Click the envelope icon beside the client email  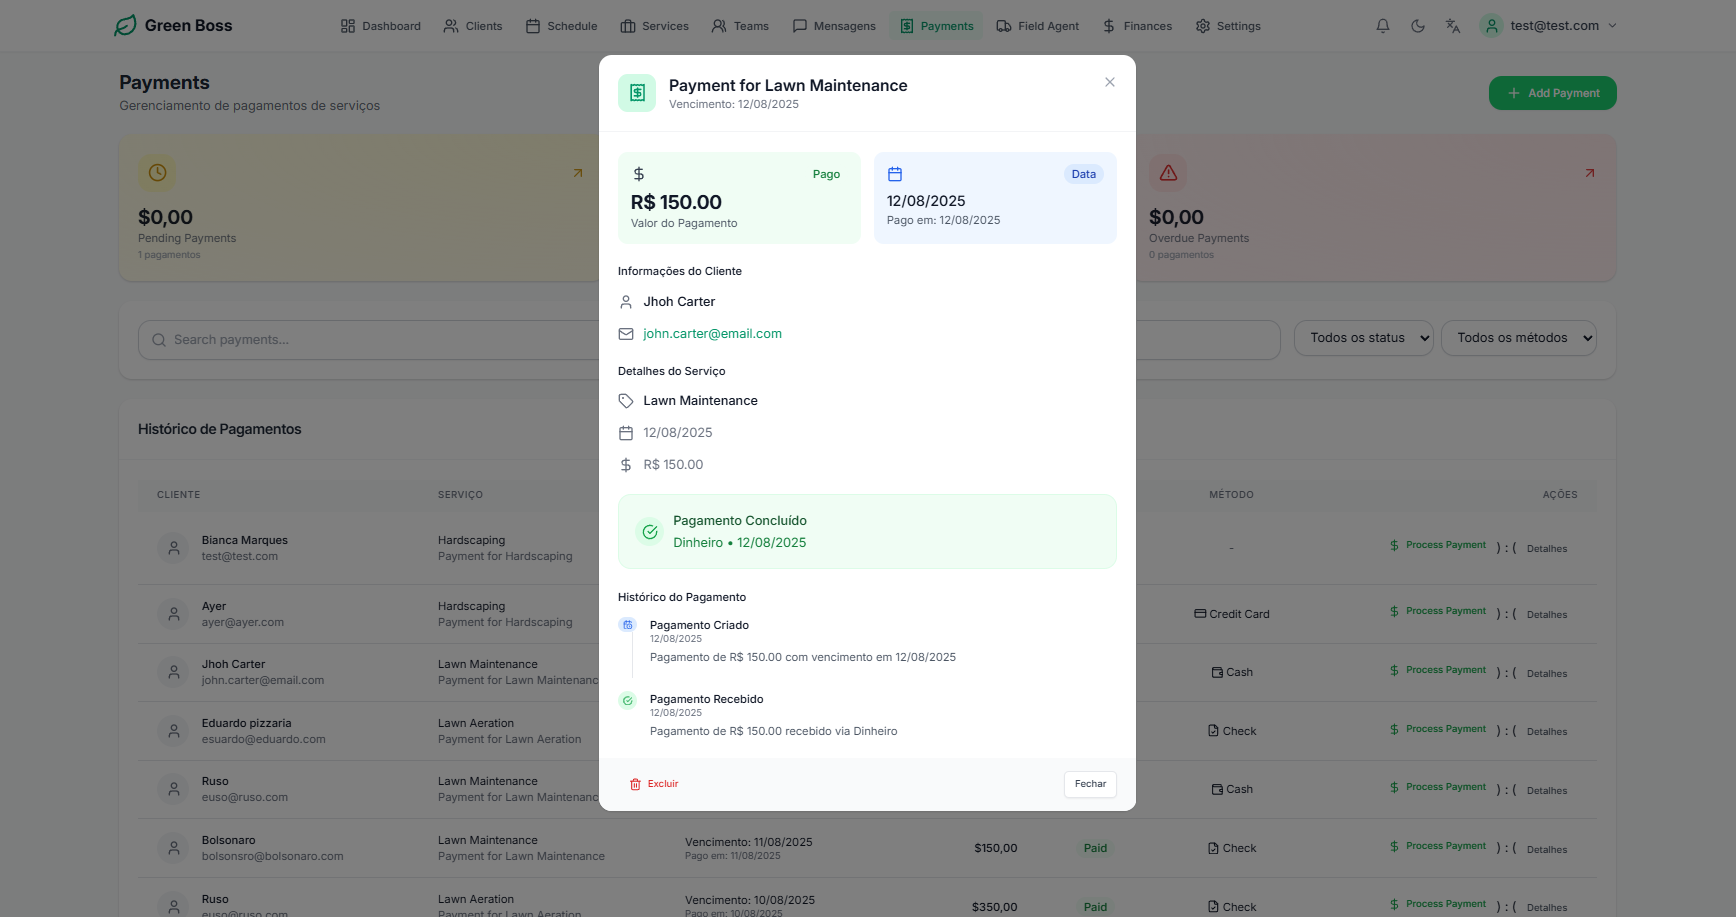[x=626, y=333]
